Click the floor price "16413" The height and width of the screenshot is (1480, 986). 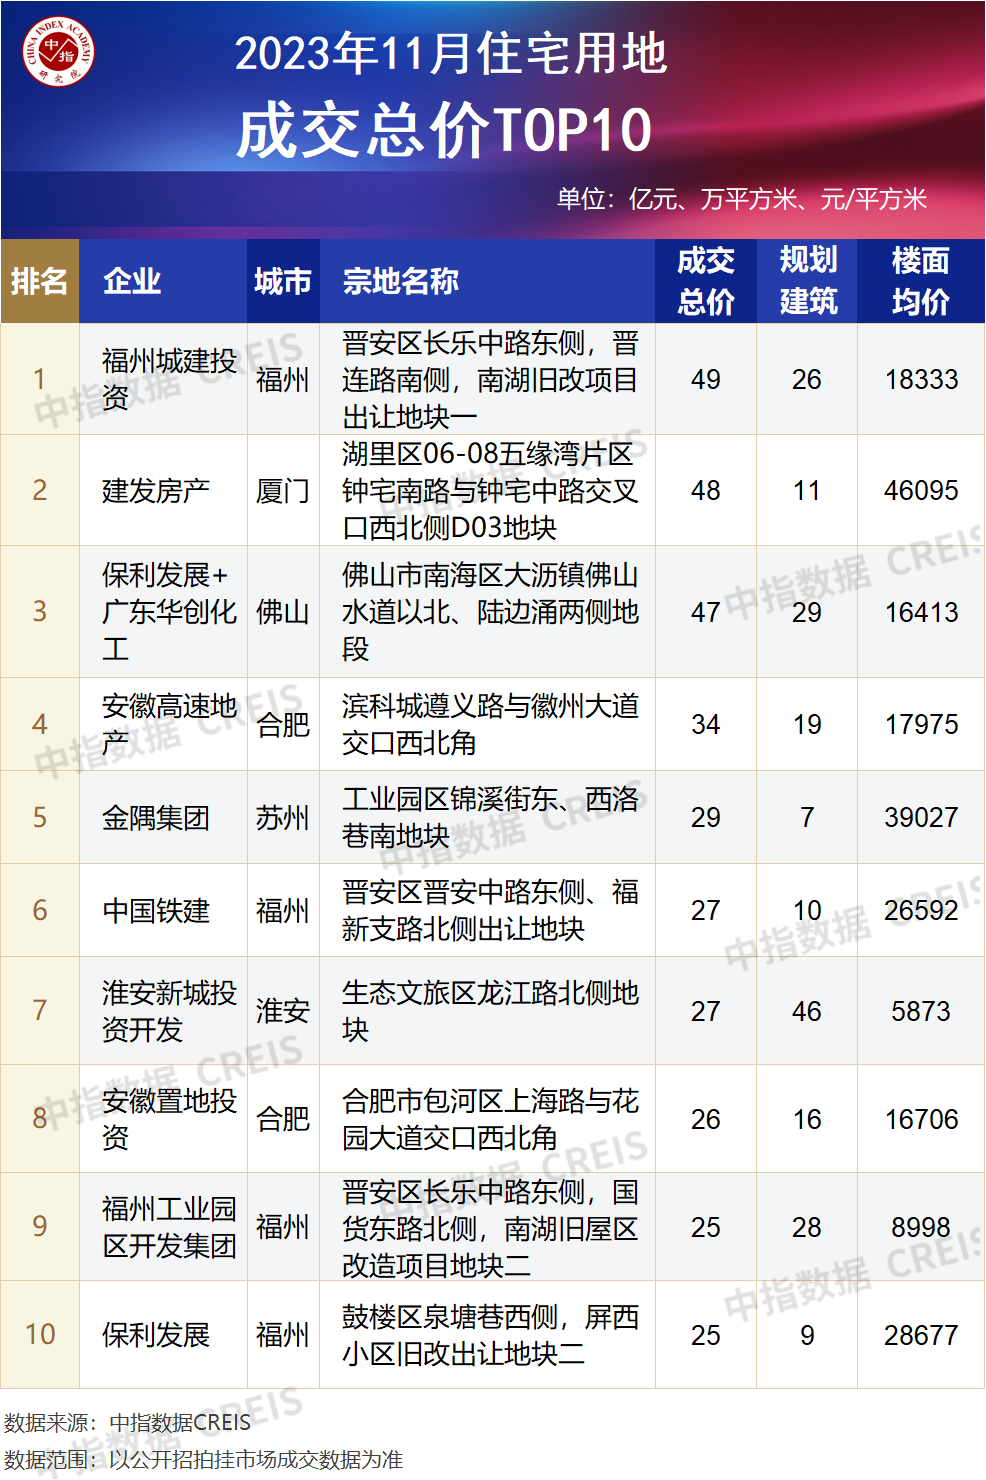click(x=921, y=612)
